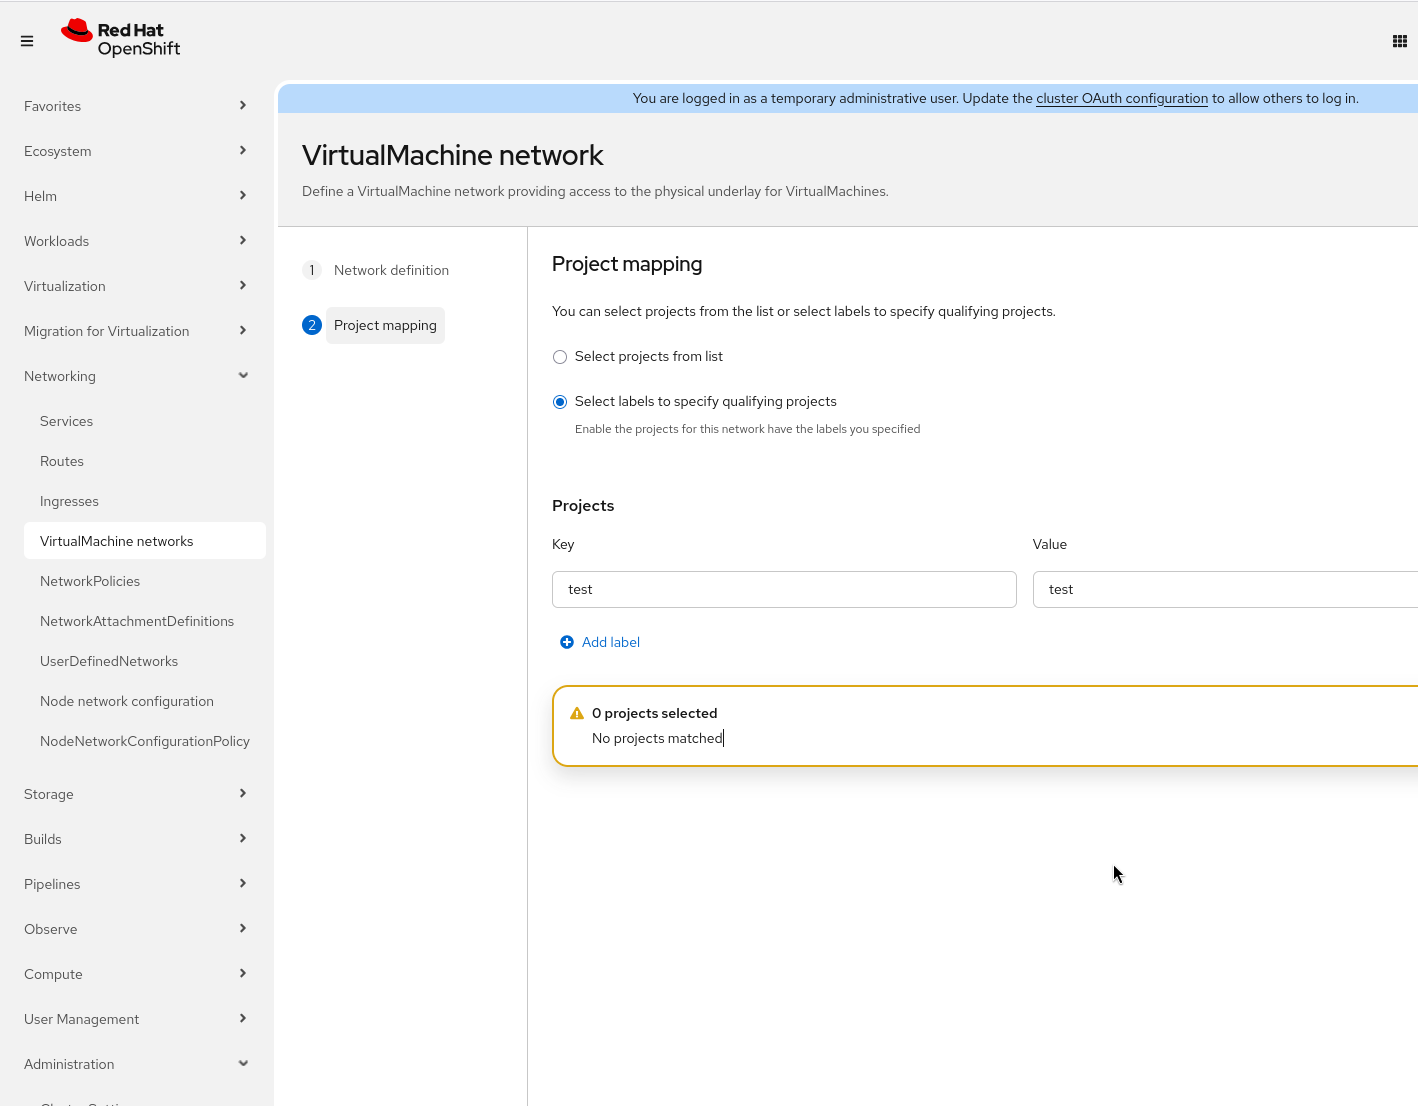1418x1106 pixels.
Task: Click the step 1 number badge
Action: [x=312, y=270]
